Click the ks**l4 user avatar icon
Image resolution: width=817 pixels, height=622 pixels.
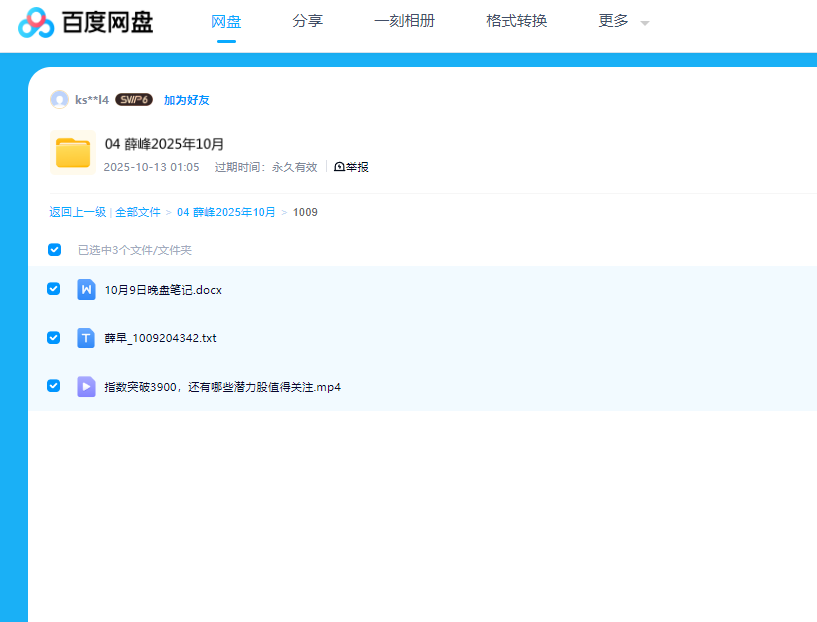pyautogui.click(x=60, y=100)
